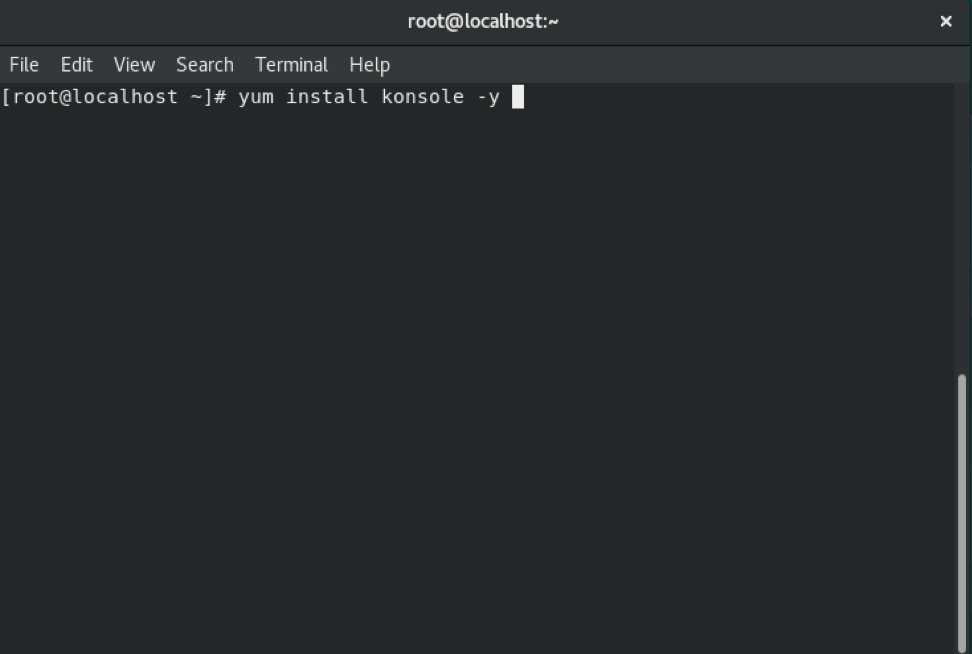972x654 pixels.
Task: Click empty title bar left of the title
Action: pyautogui.click(x=200, y=21)
